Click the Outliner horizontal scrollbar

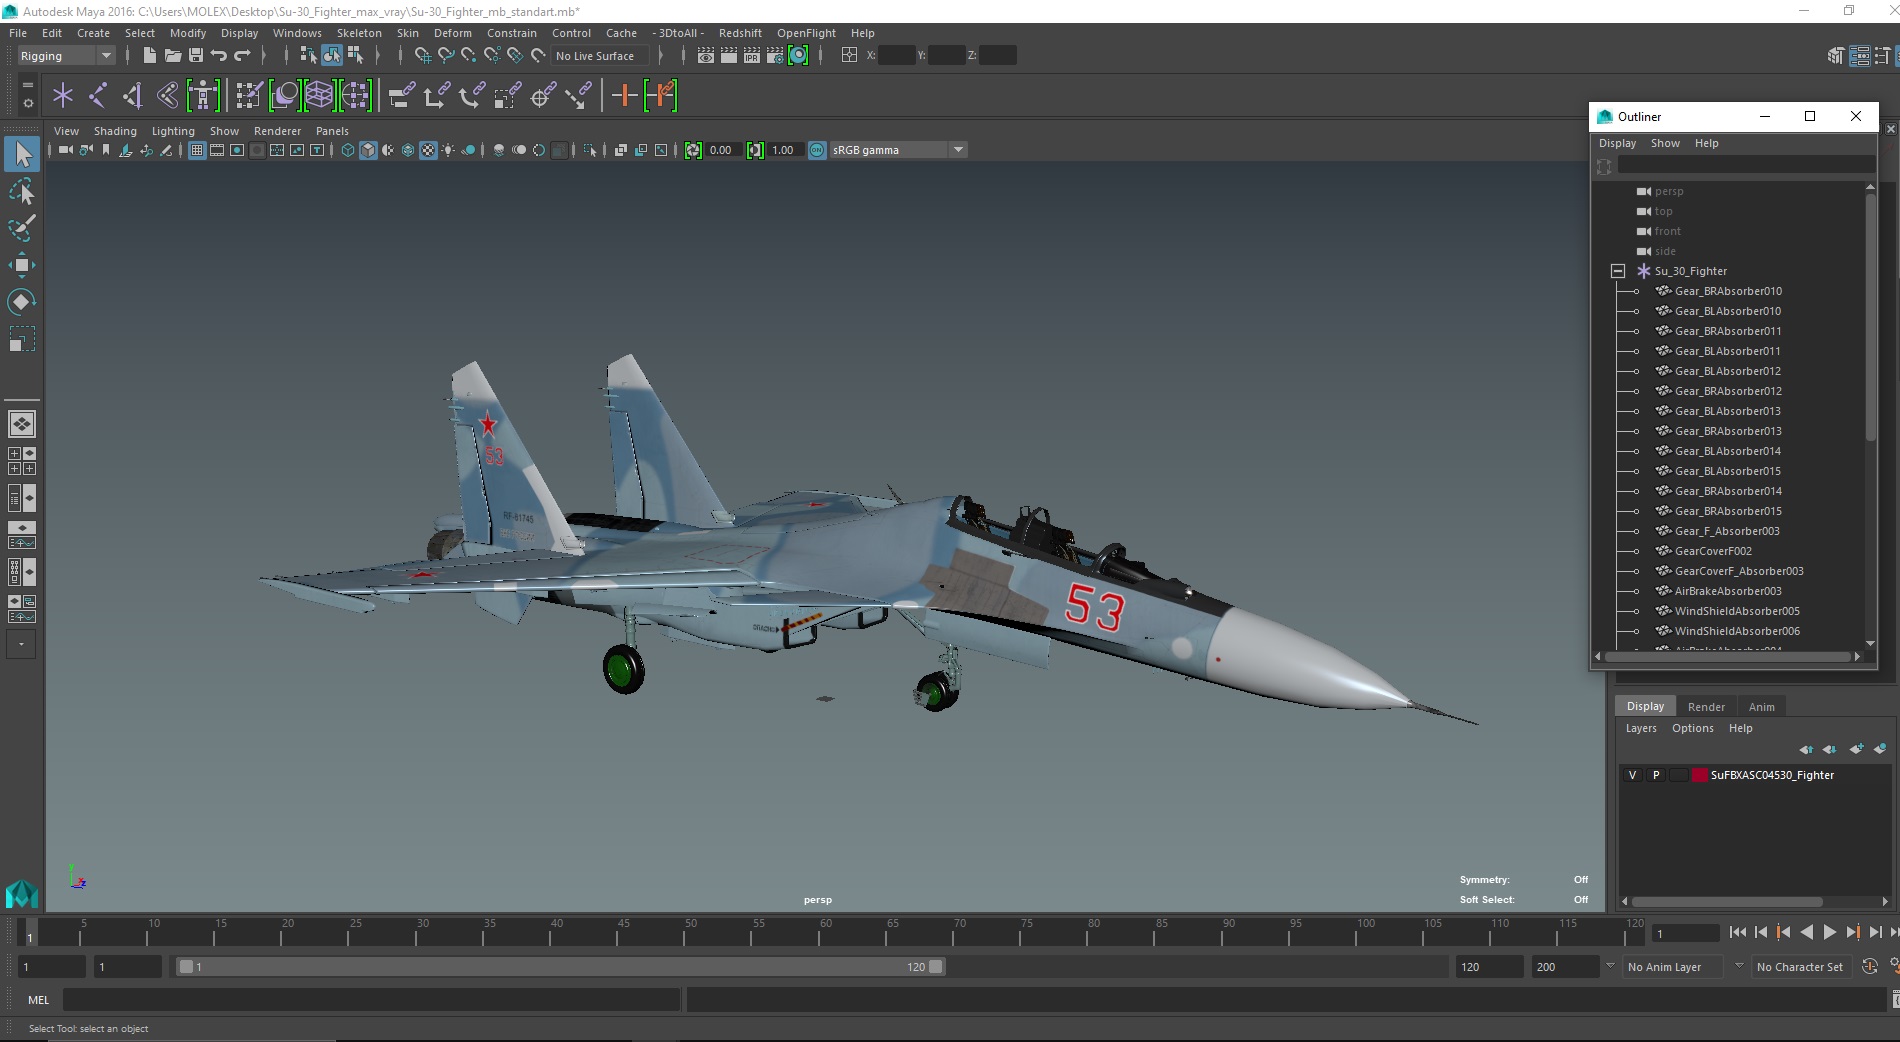coord(1727,657)
